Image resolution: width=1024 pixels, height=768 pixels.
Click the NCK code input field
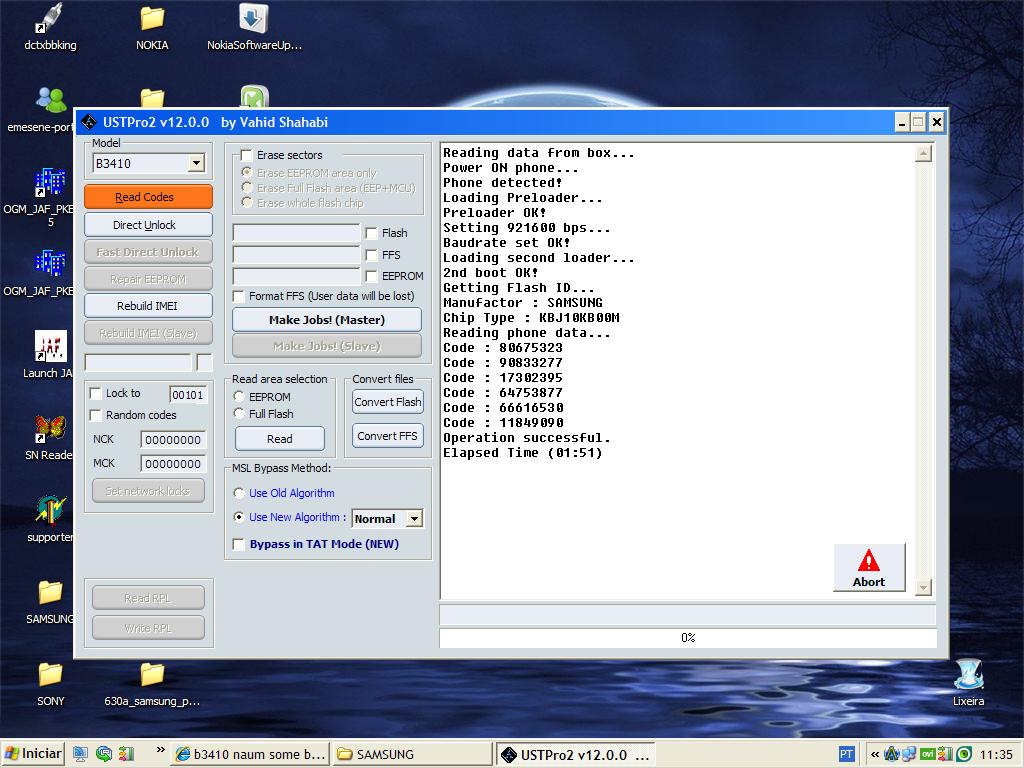(x=173, y=440)
